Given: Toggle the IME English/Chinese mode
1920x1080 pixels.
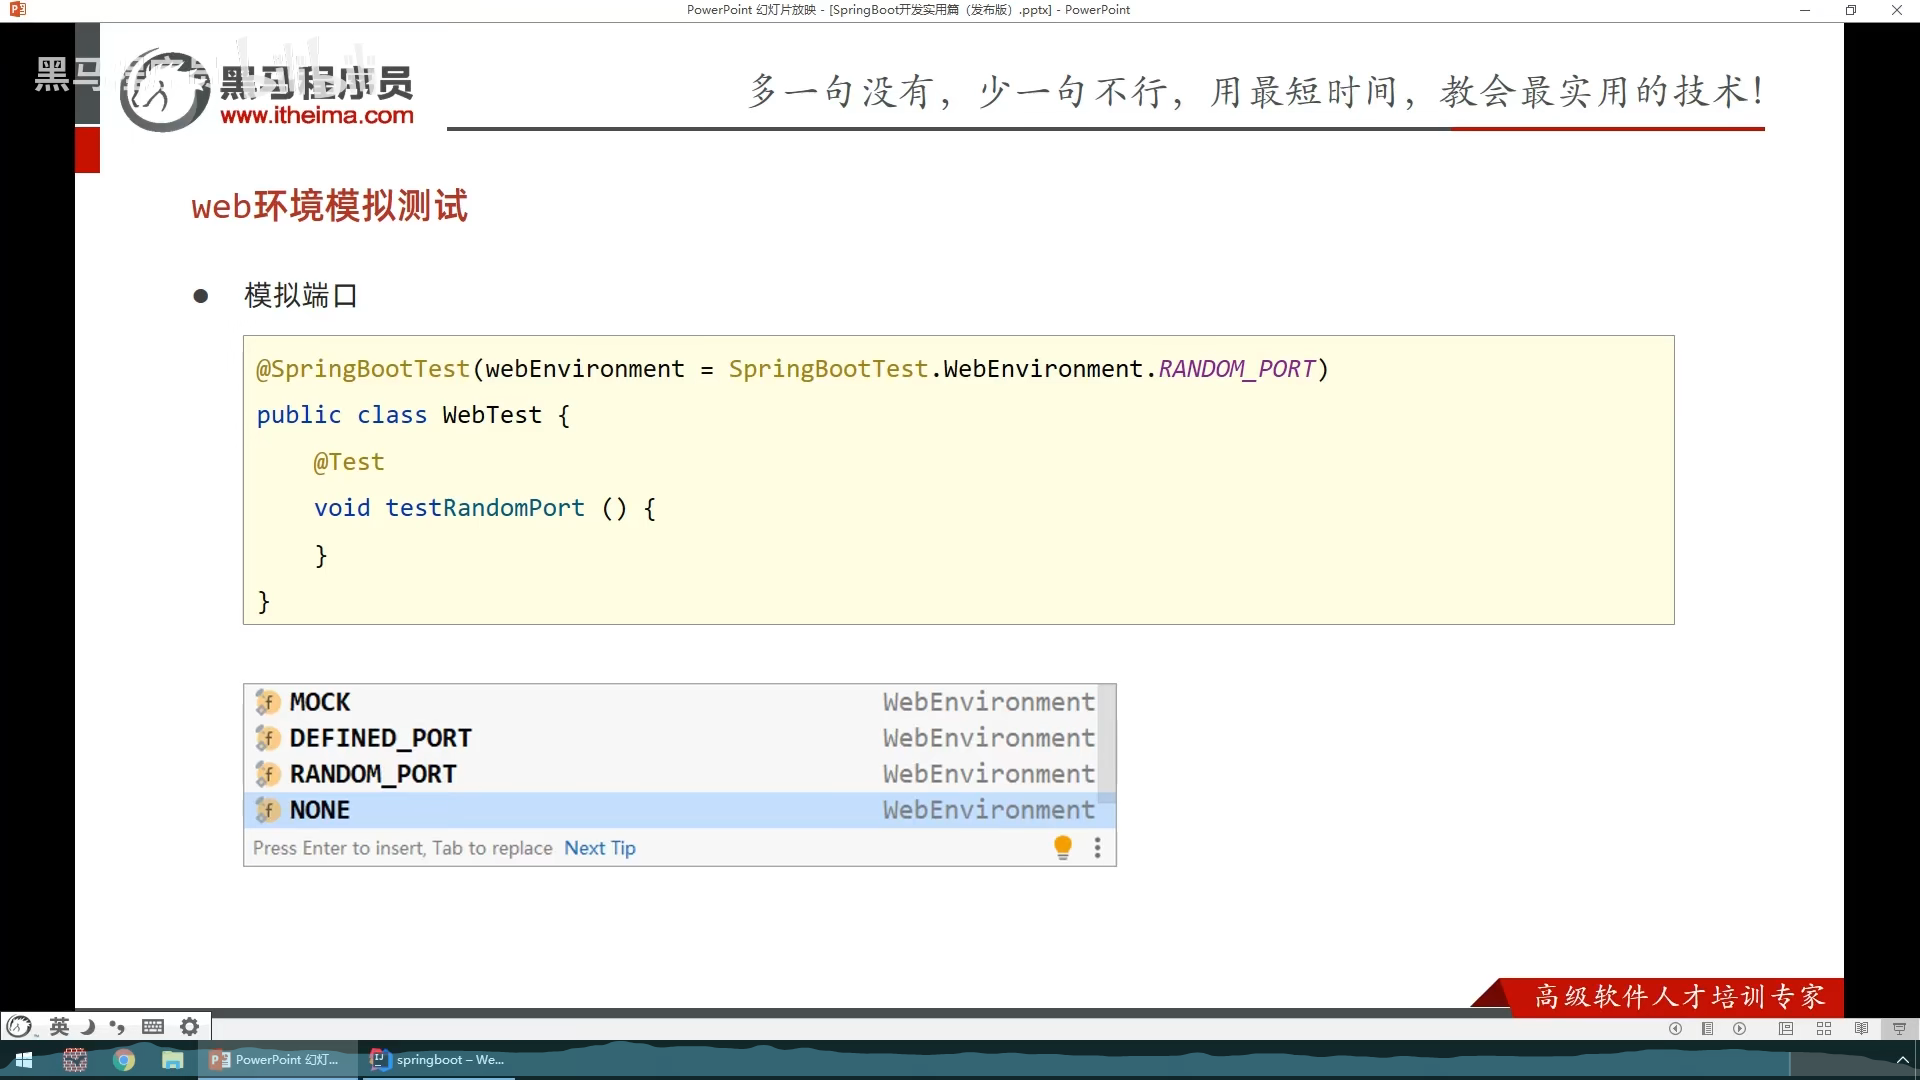Looking at the screenshot, I should 59,1026.
